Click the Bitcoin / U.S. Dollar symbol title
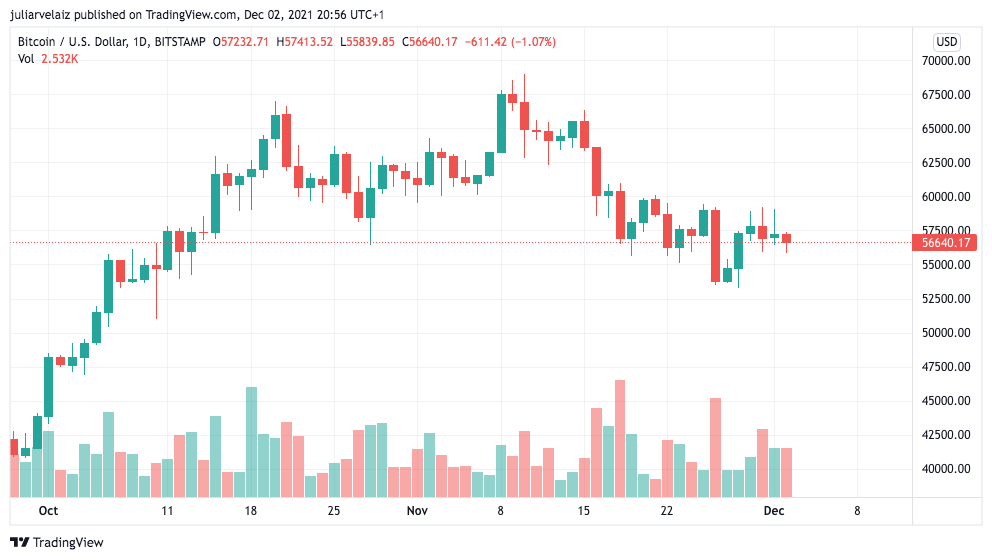 (x=71, y=42)
